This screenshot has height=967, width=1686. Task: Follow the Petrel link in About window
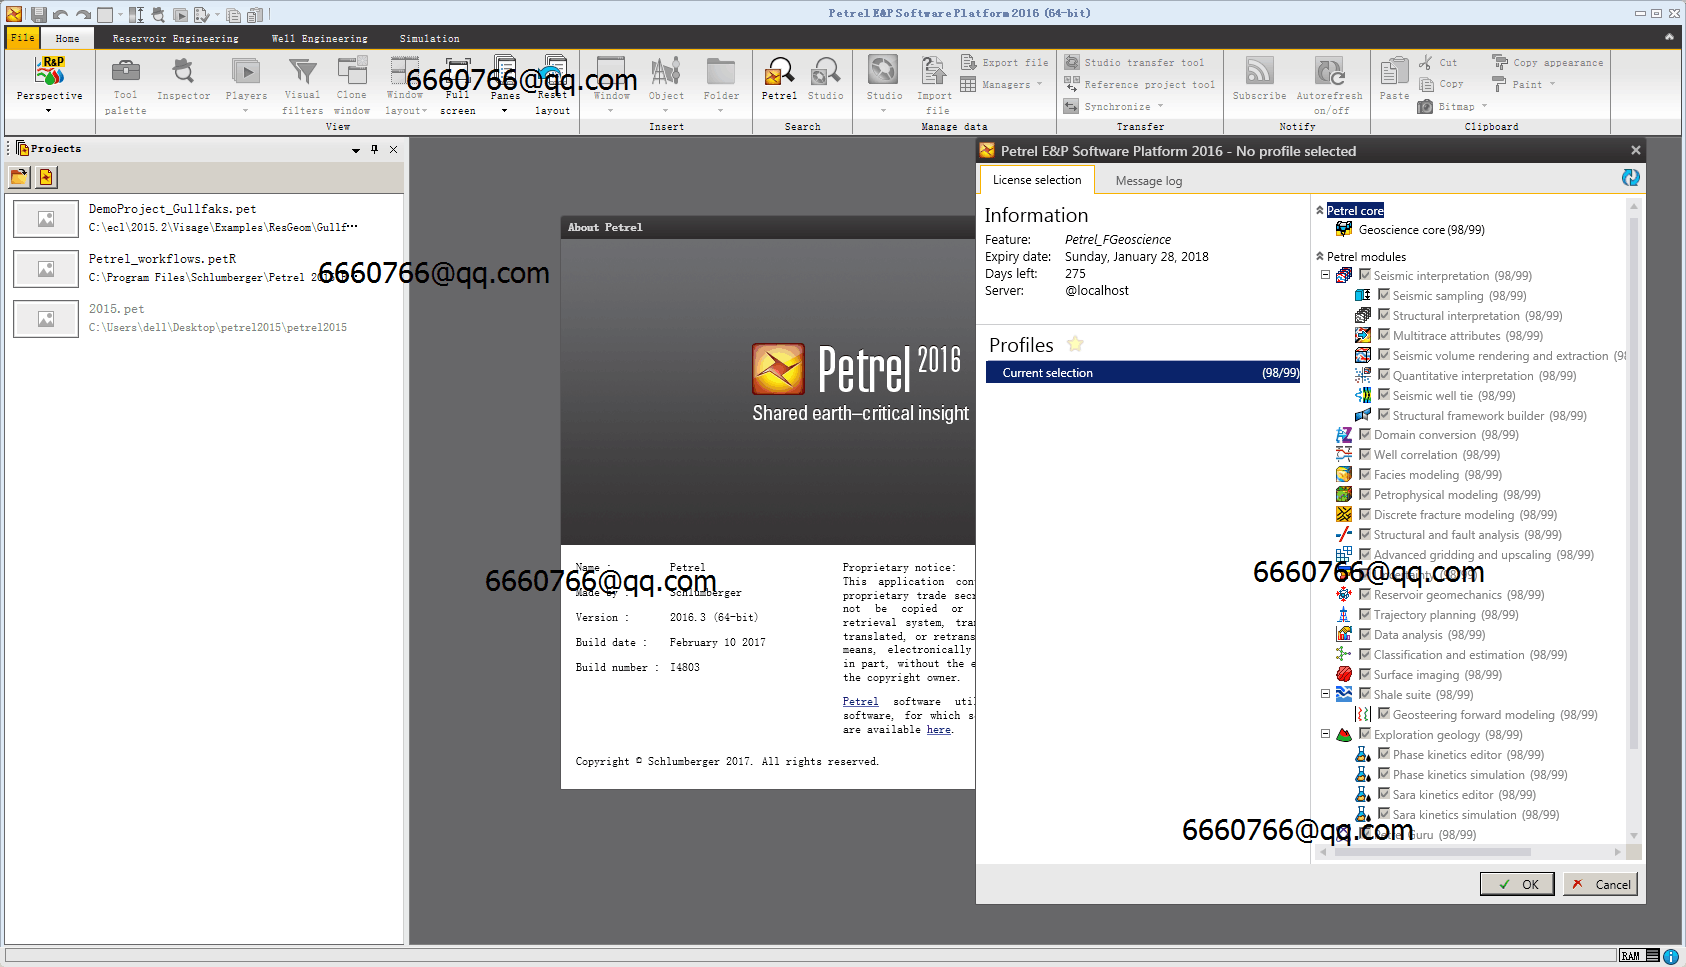[860, 701]
